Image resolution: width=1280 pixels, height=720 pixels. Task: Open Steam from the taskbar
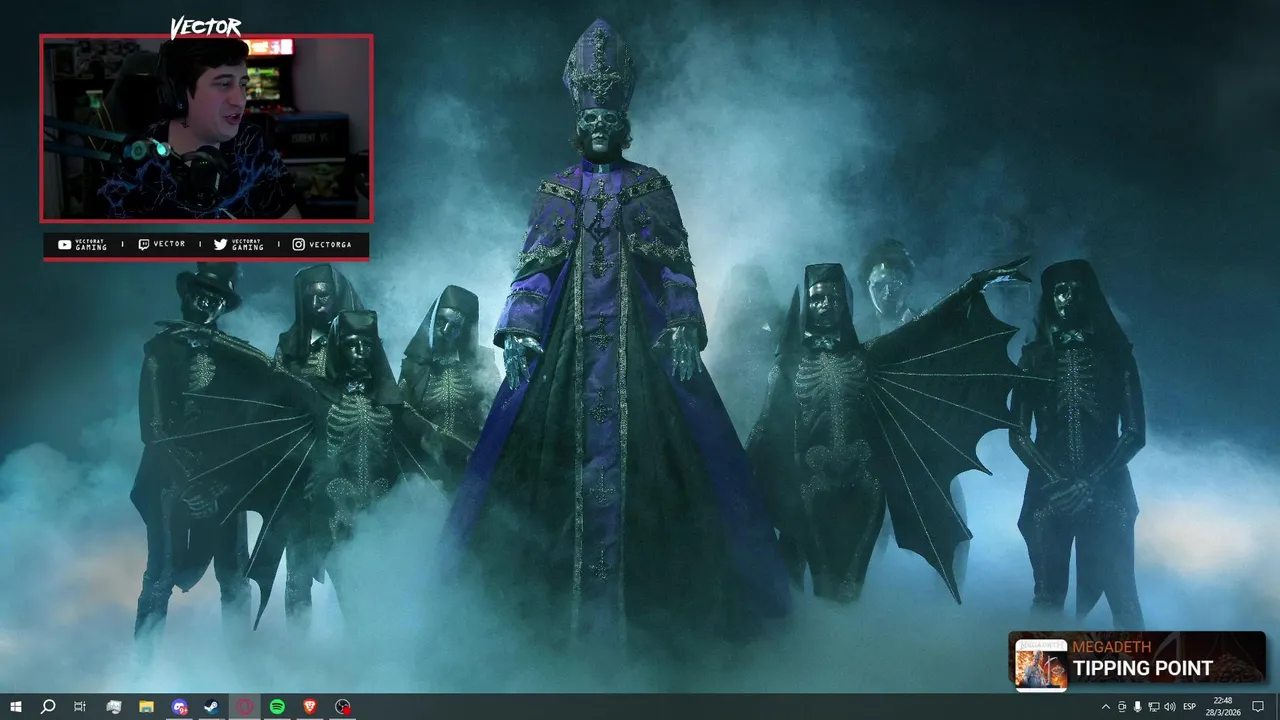pyautogui.click(x=212, y=707)
